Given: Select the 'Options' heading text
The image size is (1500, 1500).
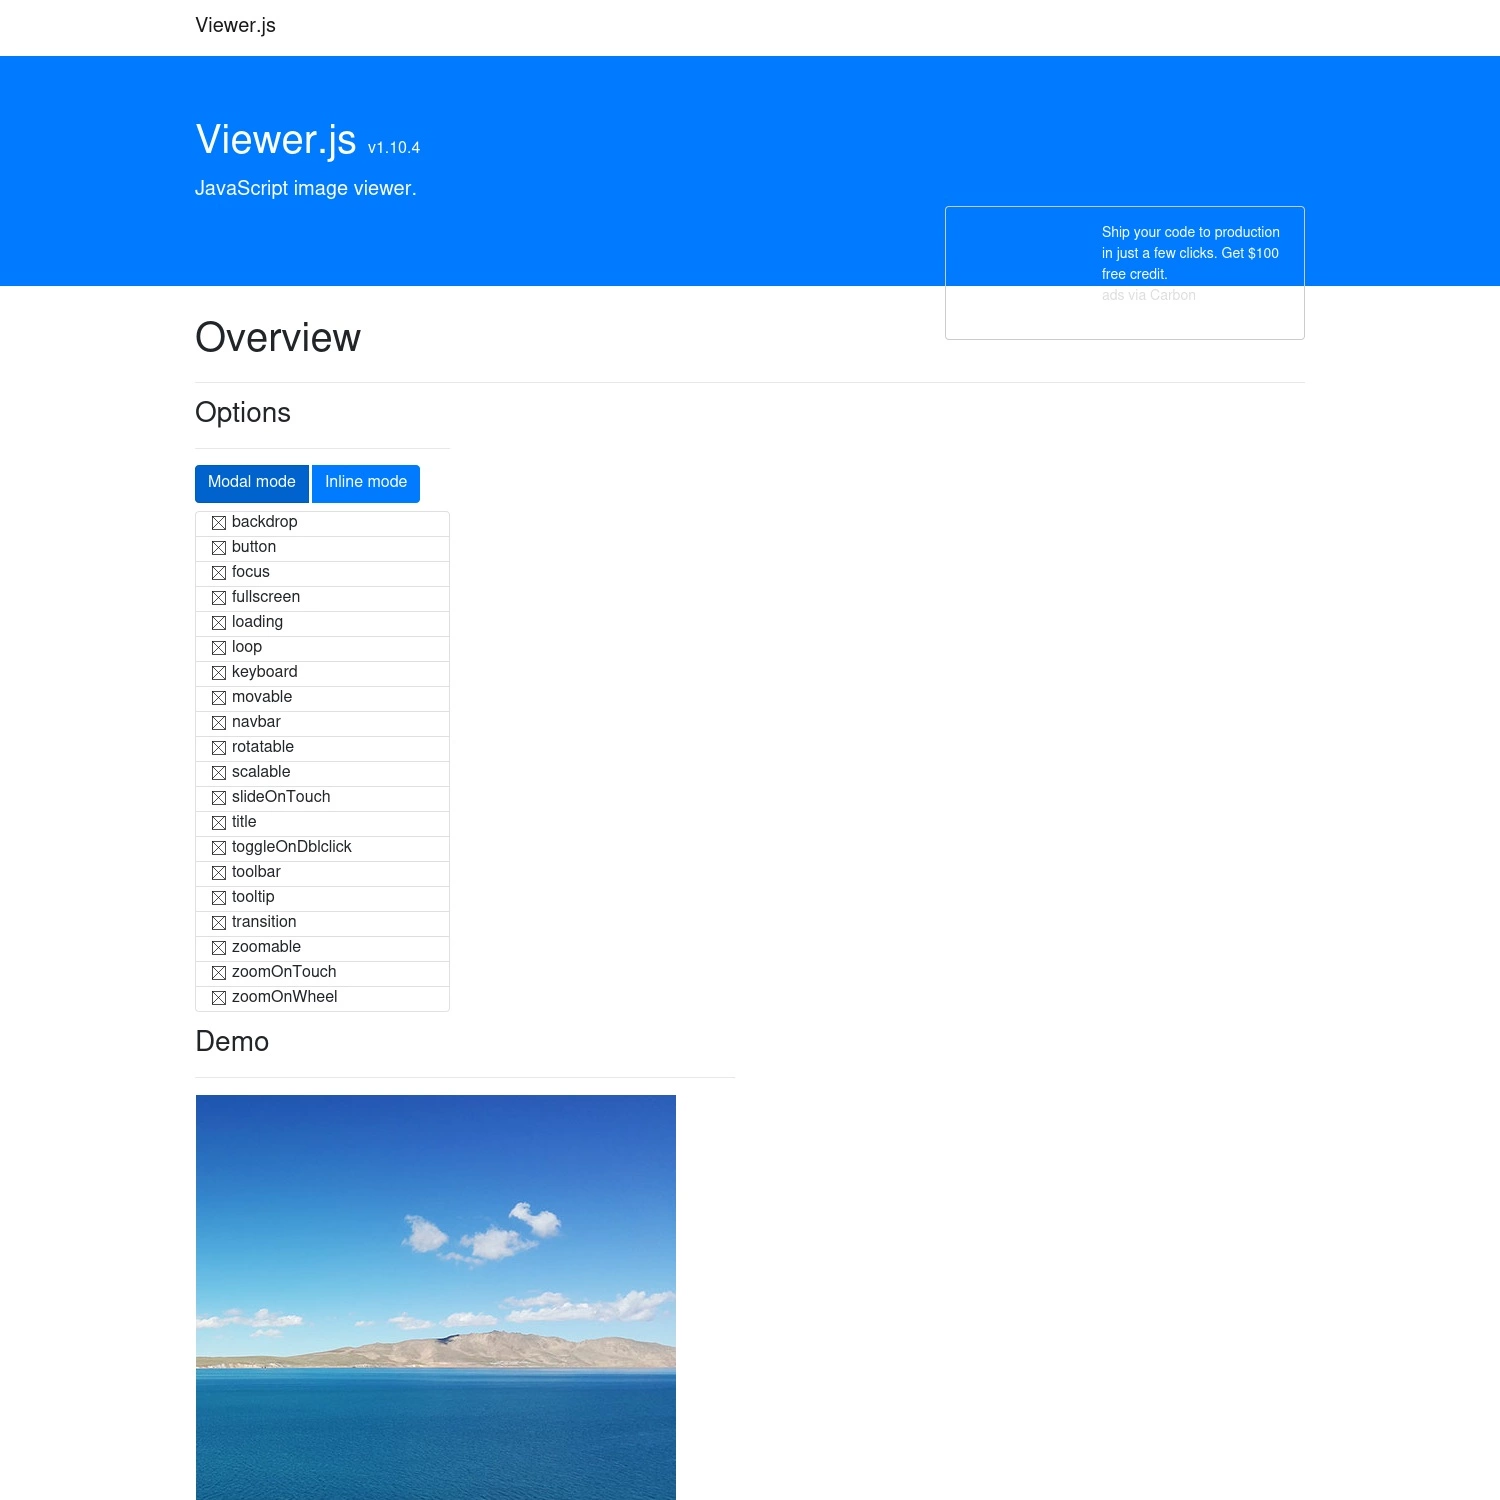Looking at the screenshot, I should (x=243, y=413).
